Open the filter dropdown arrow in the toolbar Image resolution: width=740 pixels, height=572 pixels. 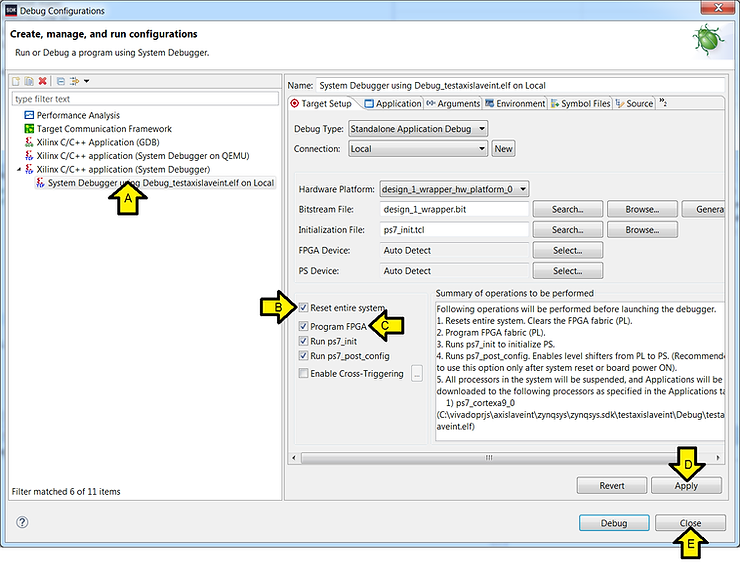86,81
